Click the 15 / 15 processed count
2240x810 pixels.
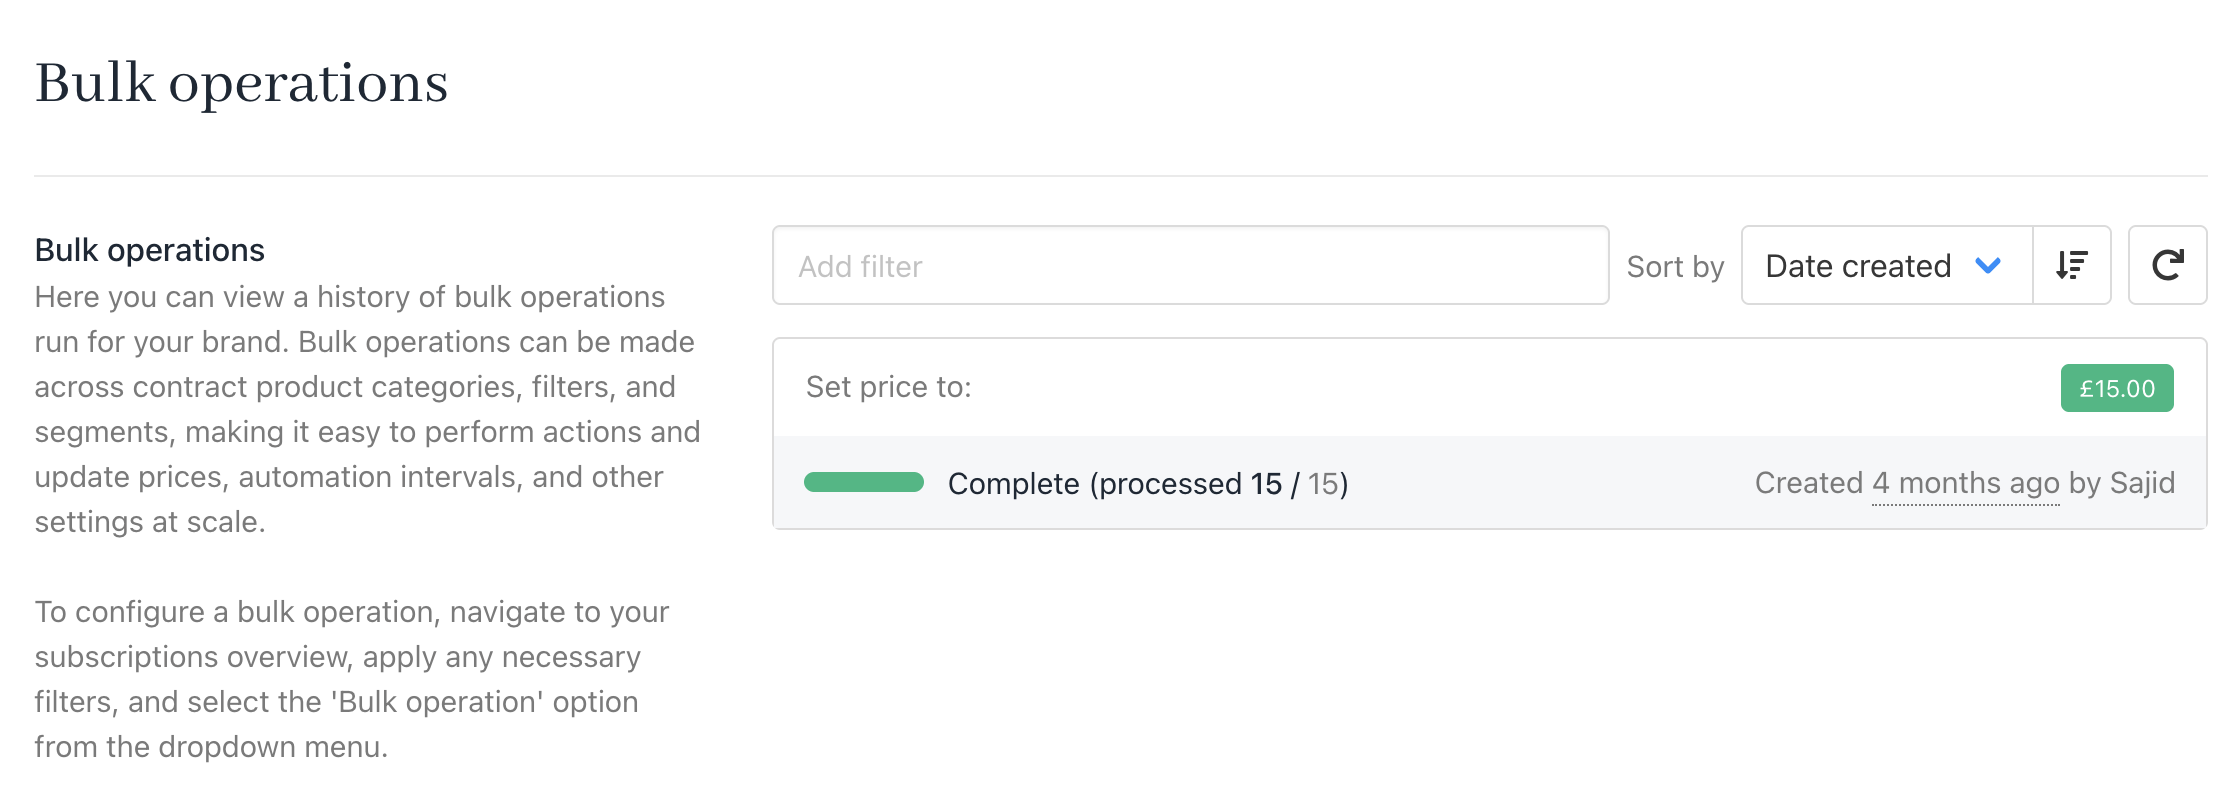point(1298,484)
